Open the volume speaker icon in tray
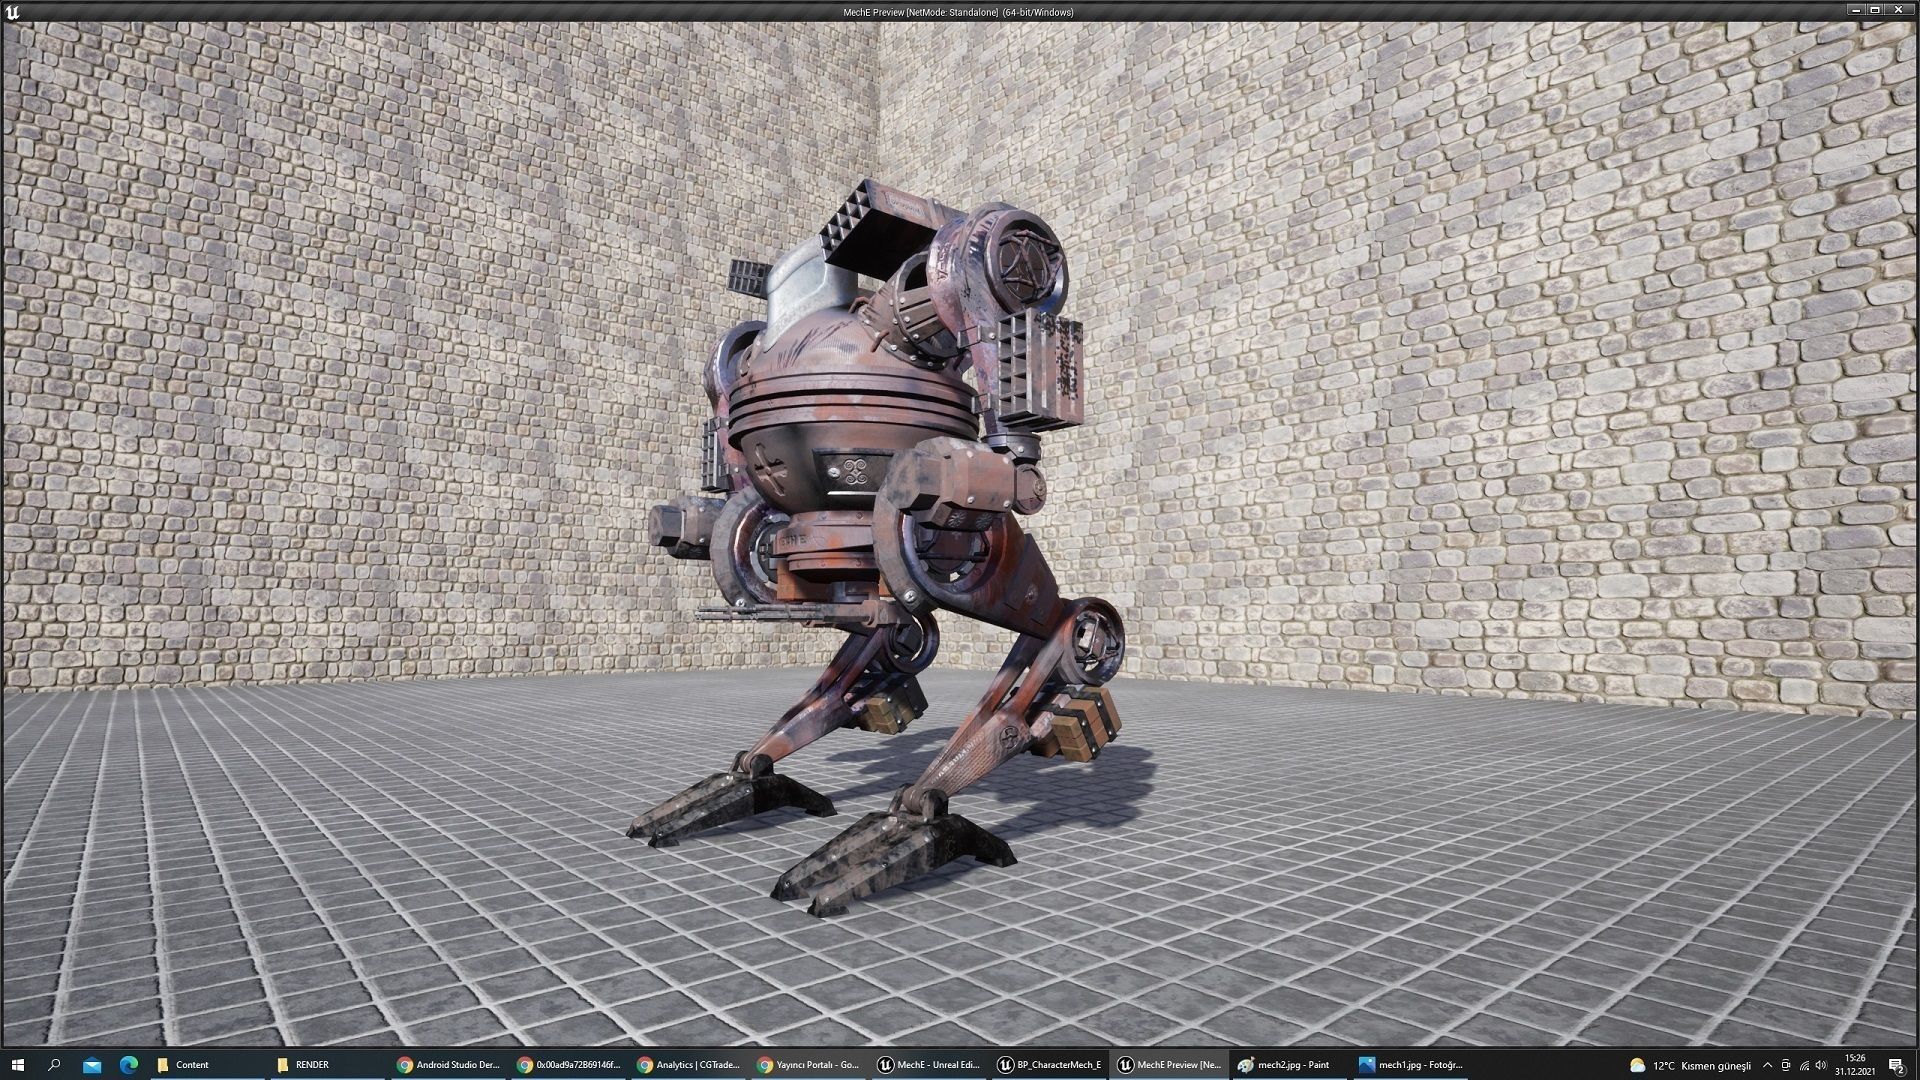This screenshot has width=1920, height=1080. 1821,1065
